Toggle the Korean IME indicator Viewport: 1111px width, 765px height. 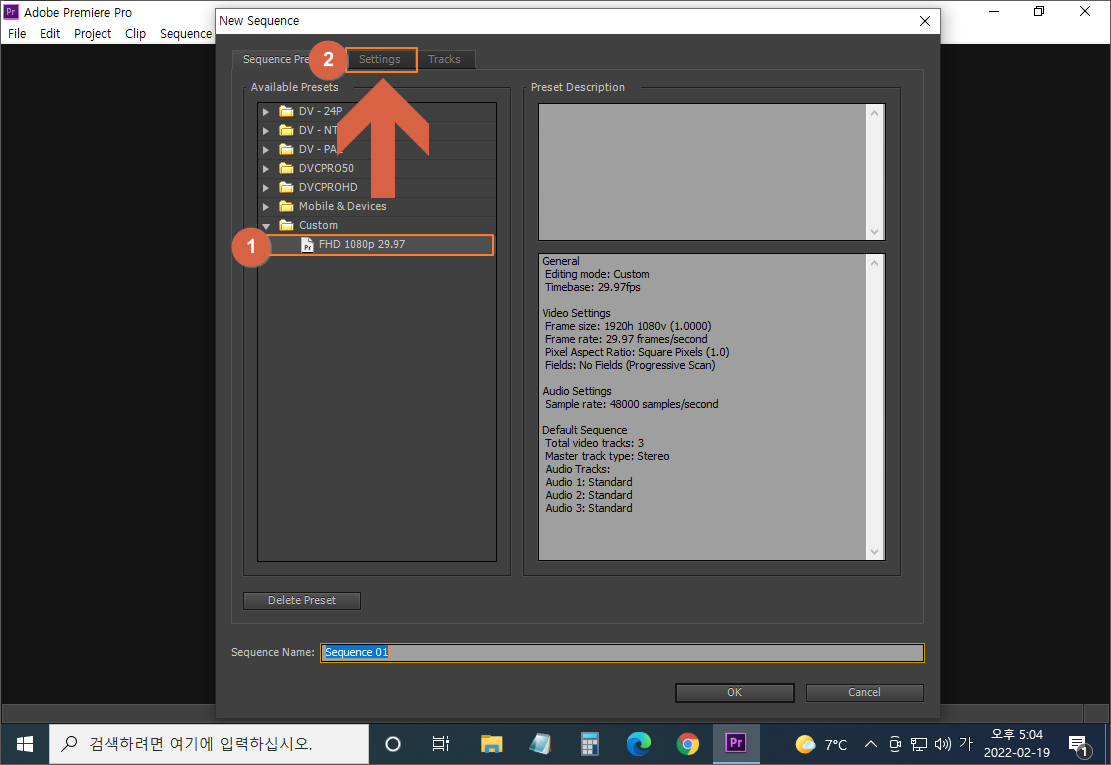(x=966, y=744)
